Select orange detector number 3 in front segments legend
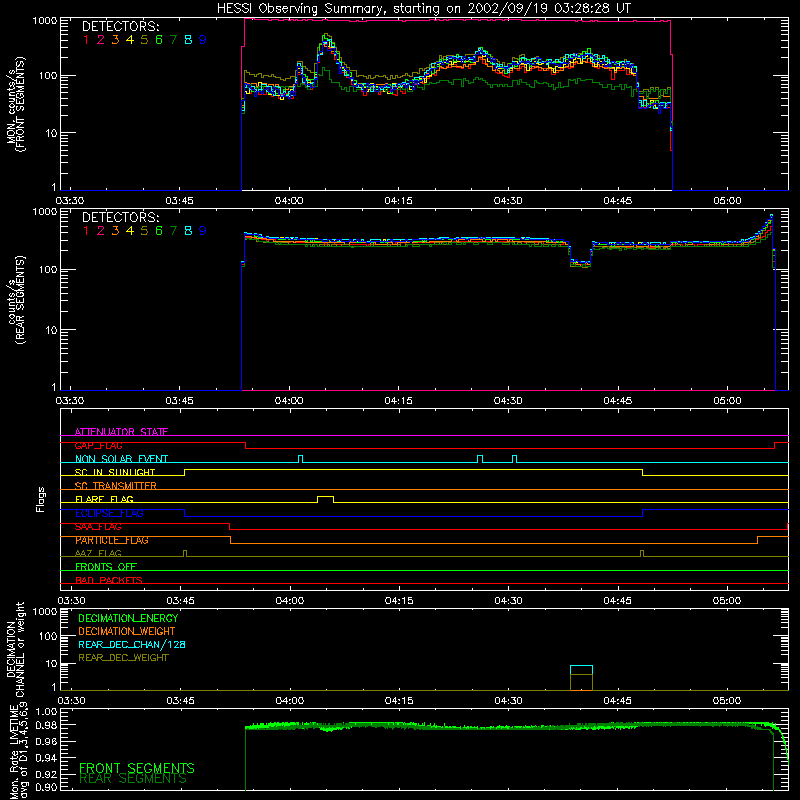Screen dimensions: 800x800 pos(115,40)
